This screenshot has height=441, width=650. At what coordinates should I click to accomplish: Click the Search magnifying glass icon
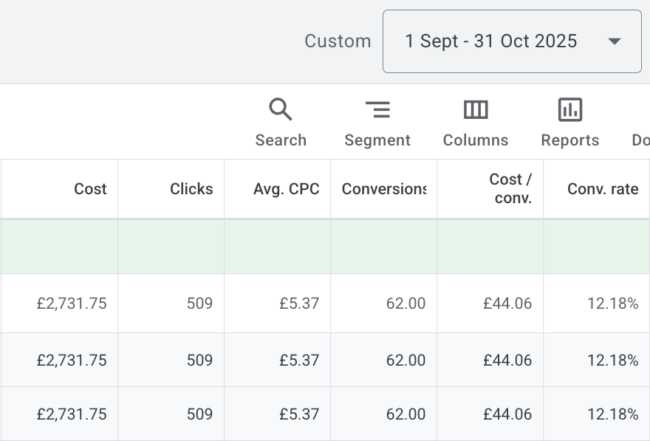coord(280,110)
